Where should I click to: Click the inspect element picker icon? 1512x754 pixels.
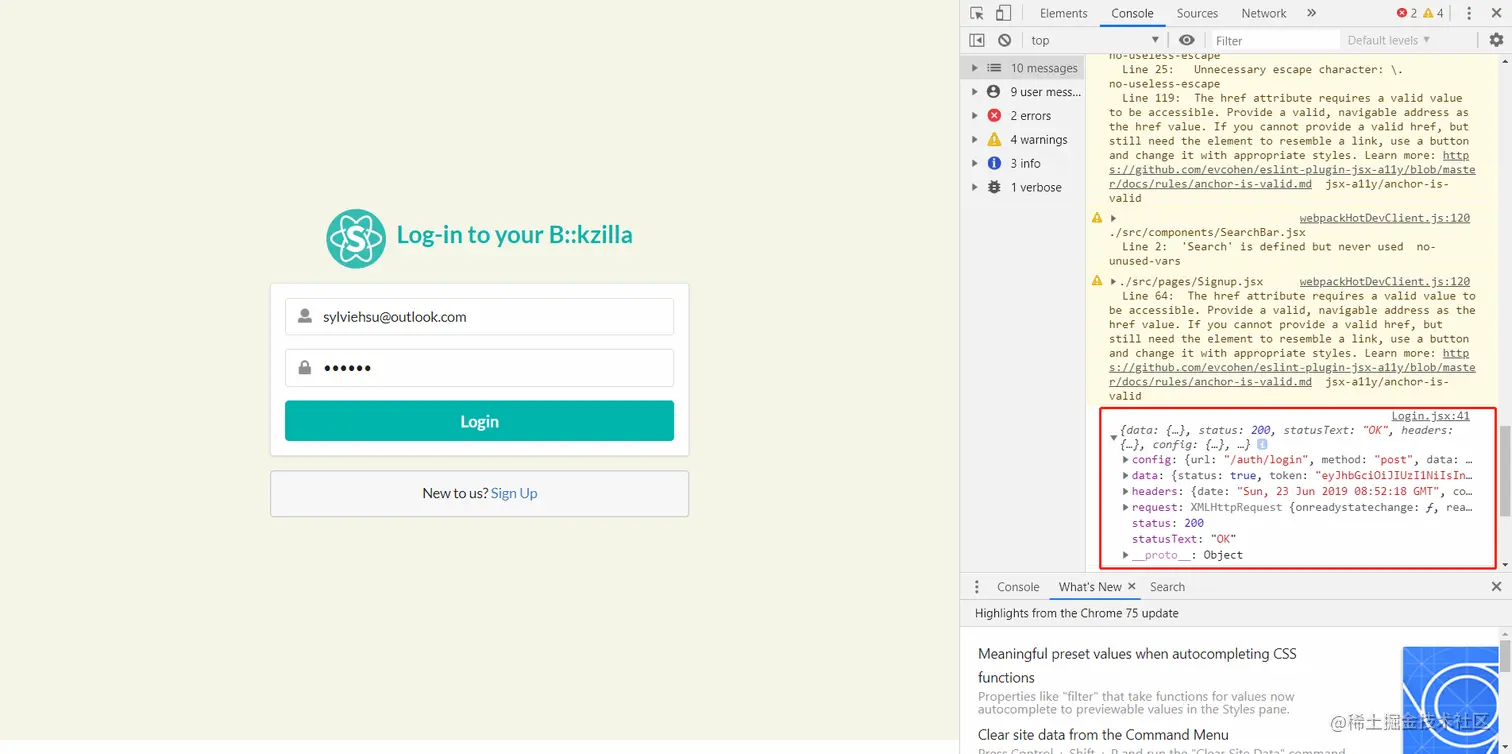point(977,13)
